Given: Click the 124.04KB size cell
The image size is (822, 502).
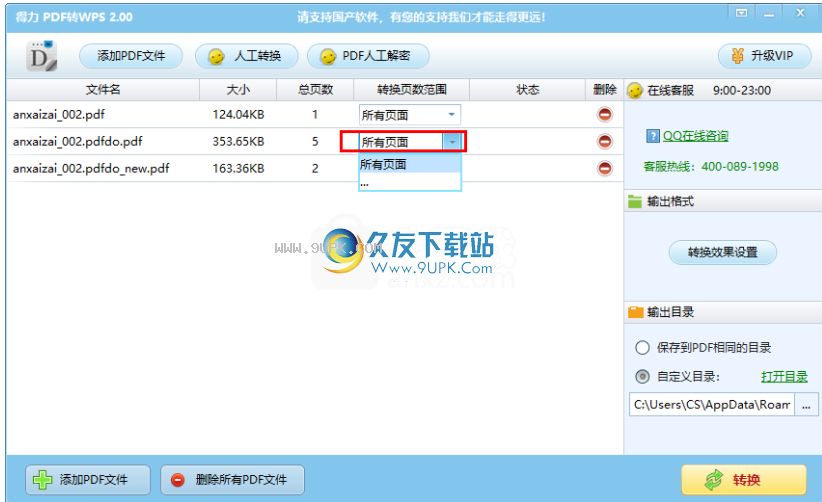Looking at the screenshot, I should click(x=238, y=114).
